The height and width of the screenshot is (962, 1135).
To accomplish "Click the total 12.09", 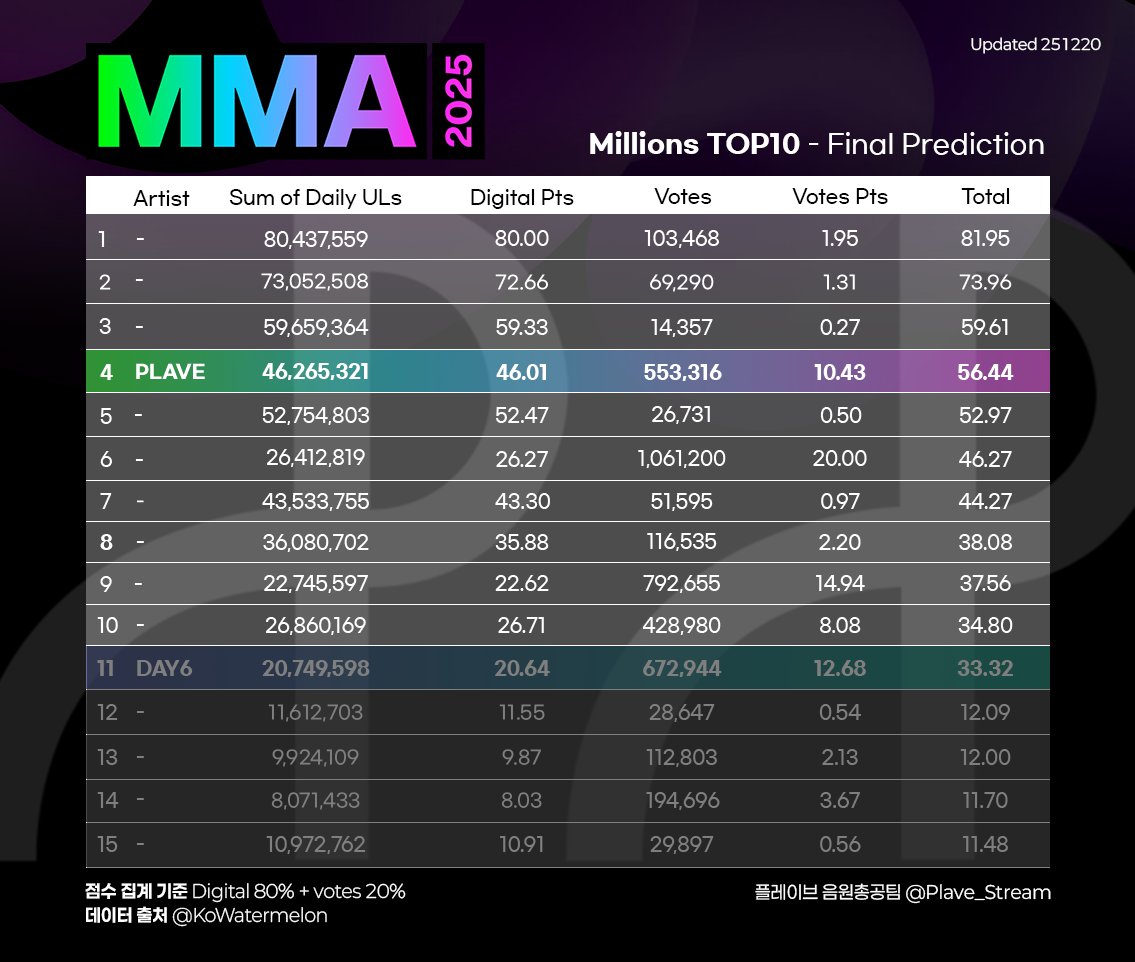I will pyautogui.click(x=985, y=712).
